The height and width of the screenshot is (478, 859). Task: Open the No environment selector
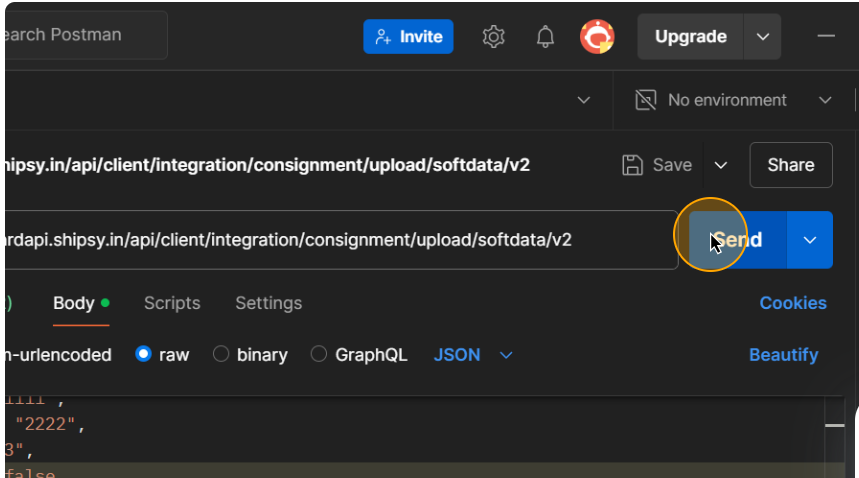point(734,100)
